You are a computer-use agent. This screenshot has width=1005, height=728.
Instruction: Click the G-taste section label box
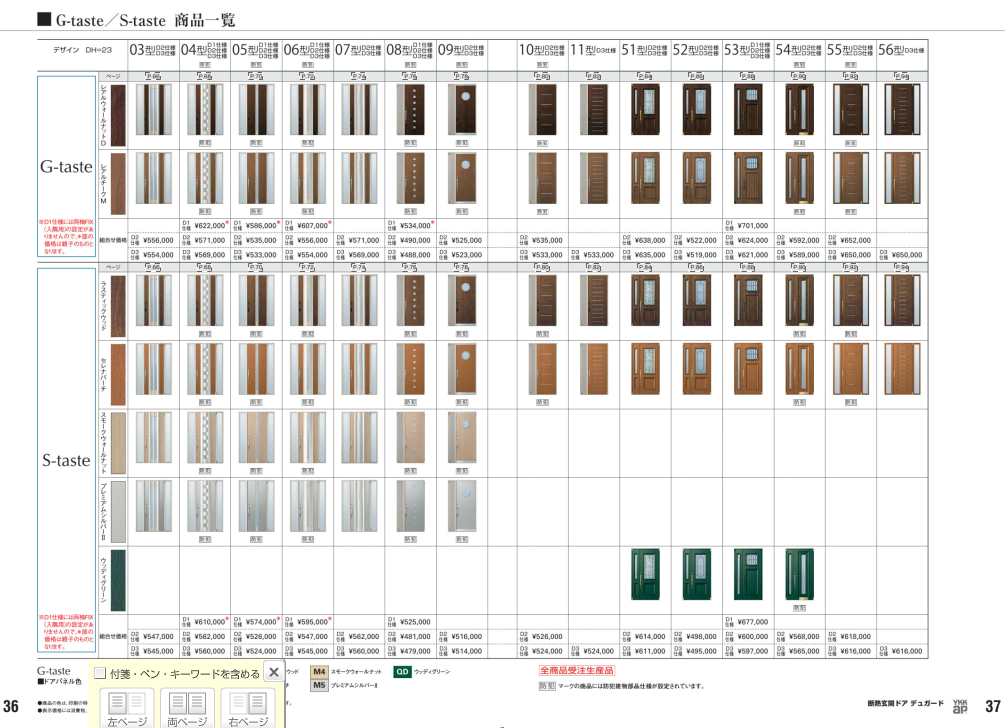67,167
